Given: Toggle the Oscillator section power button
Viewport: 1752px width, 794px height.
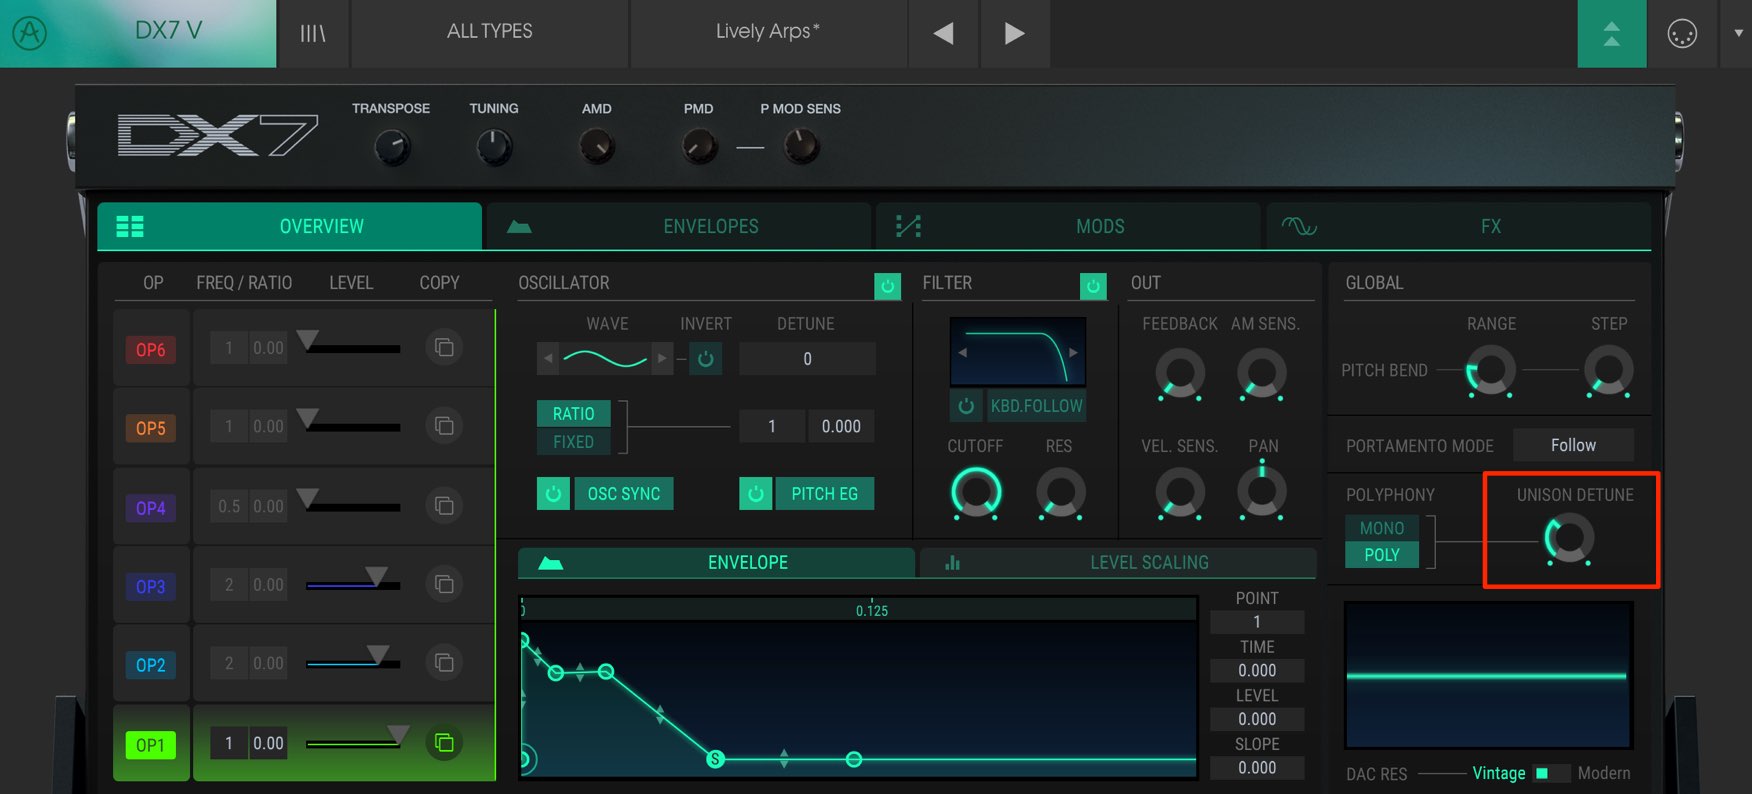Looking at the screenshot, I should pos(887,286).
